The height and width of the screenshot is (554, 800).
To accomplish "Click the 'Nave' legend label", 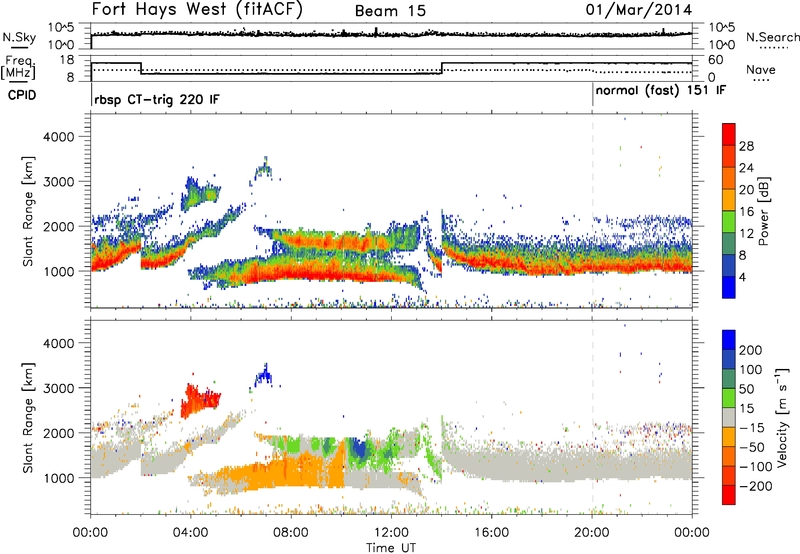I will tap(760, 69).
